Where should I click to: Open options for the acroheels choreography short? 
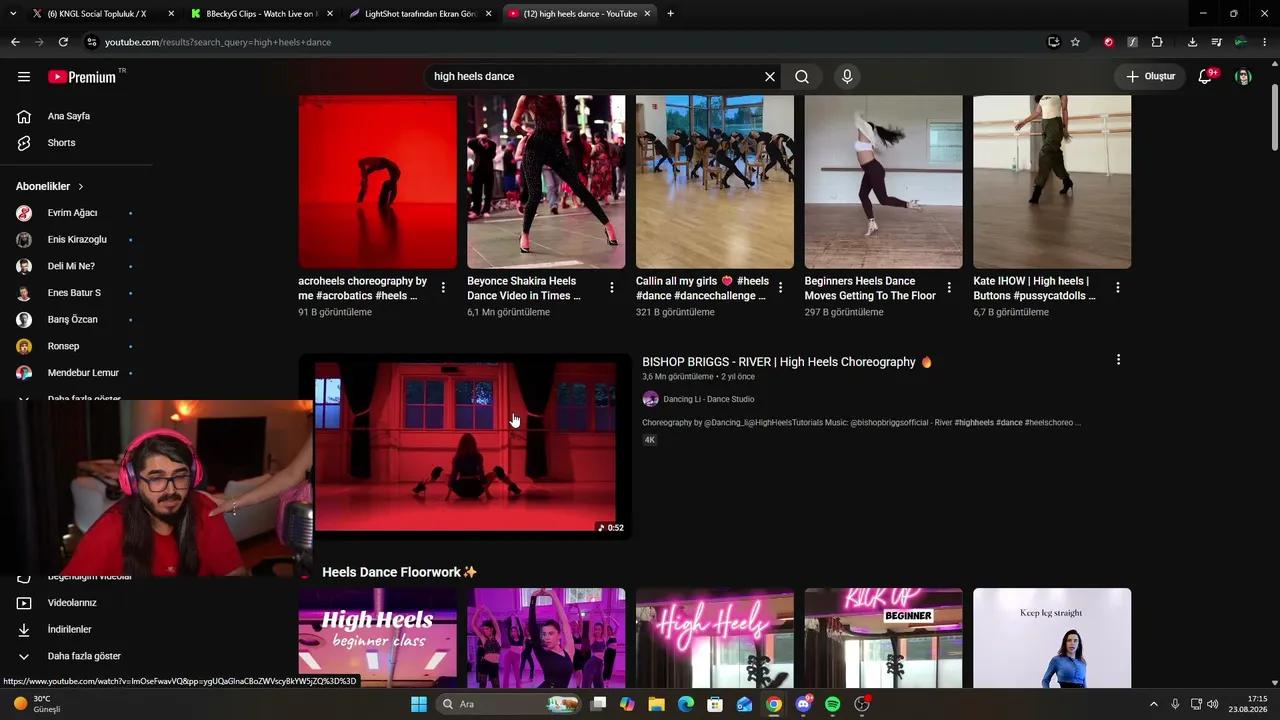tap(443, 288)
